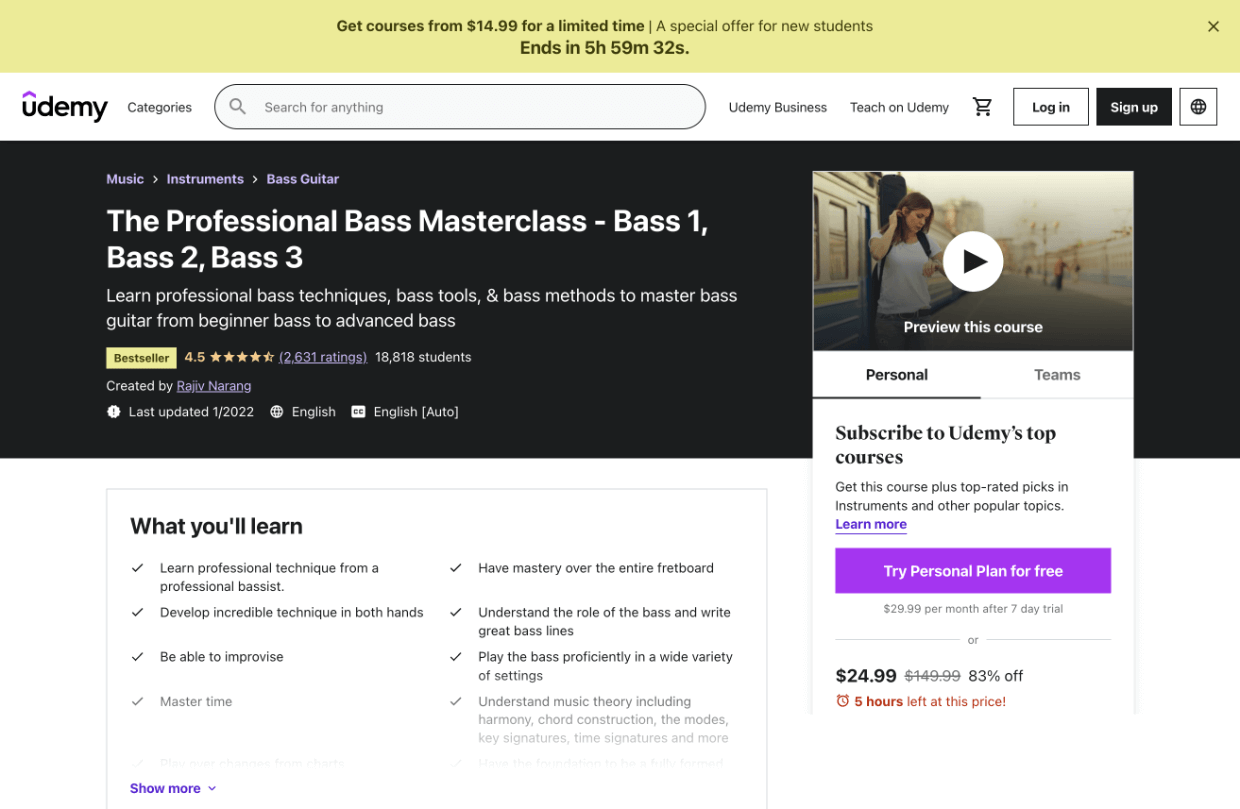Click the last-updated clock icon

click(x=113, y=411)
